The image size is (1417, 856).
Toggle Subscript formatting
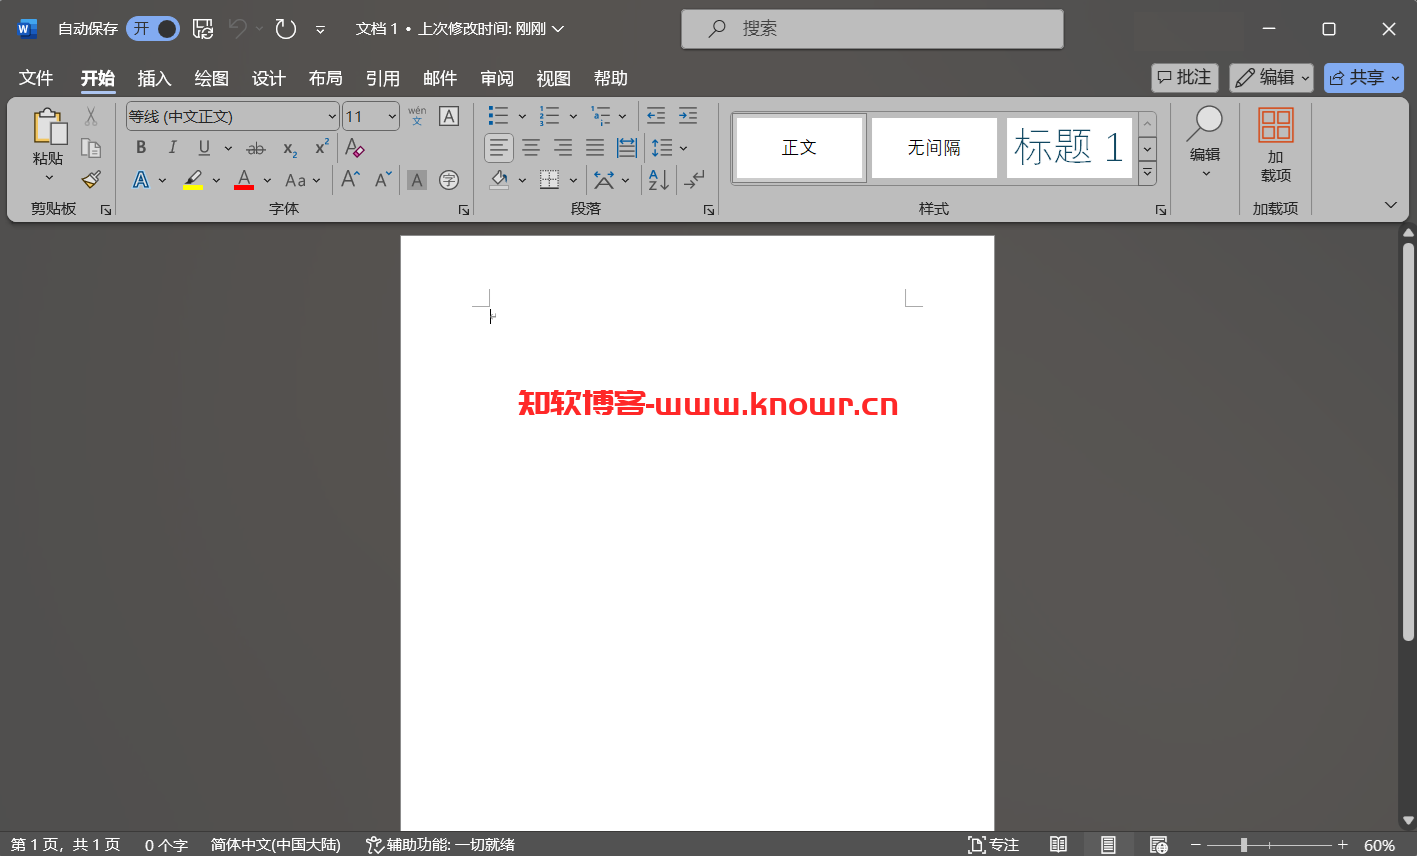coord(290,148)
